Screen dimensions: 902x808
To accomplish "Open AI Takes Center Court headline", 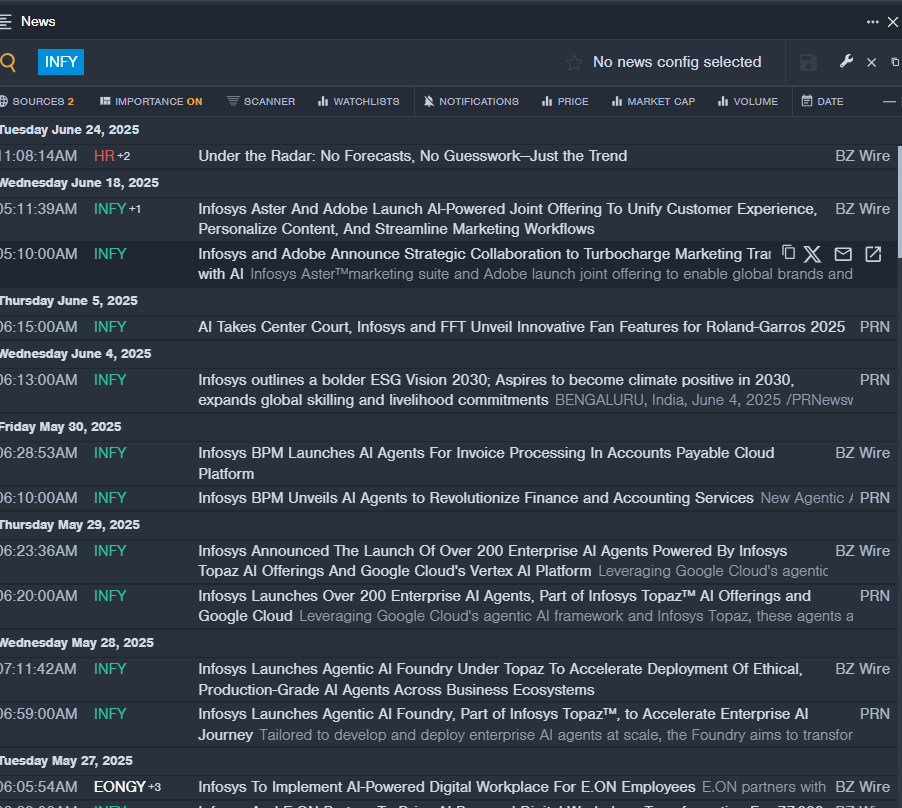I will 522,327.
